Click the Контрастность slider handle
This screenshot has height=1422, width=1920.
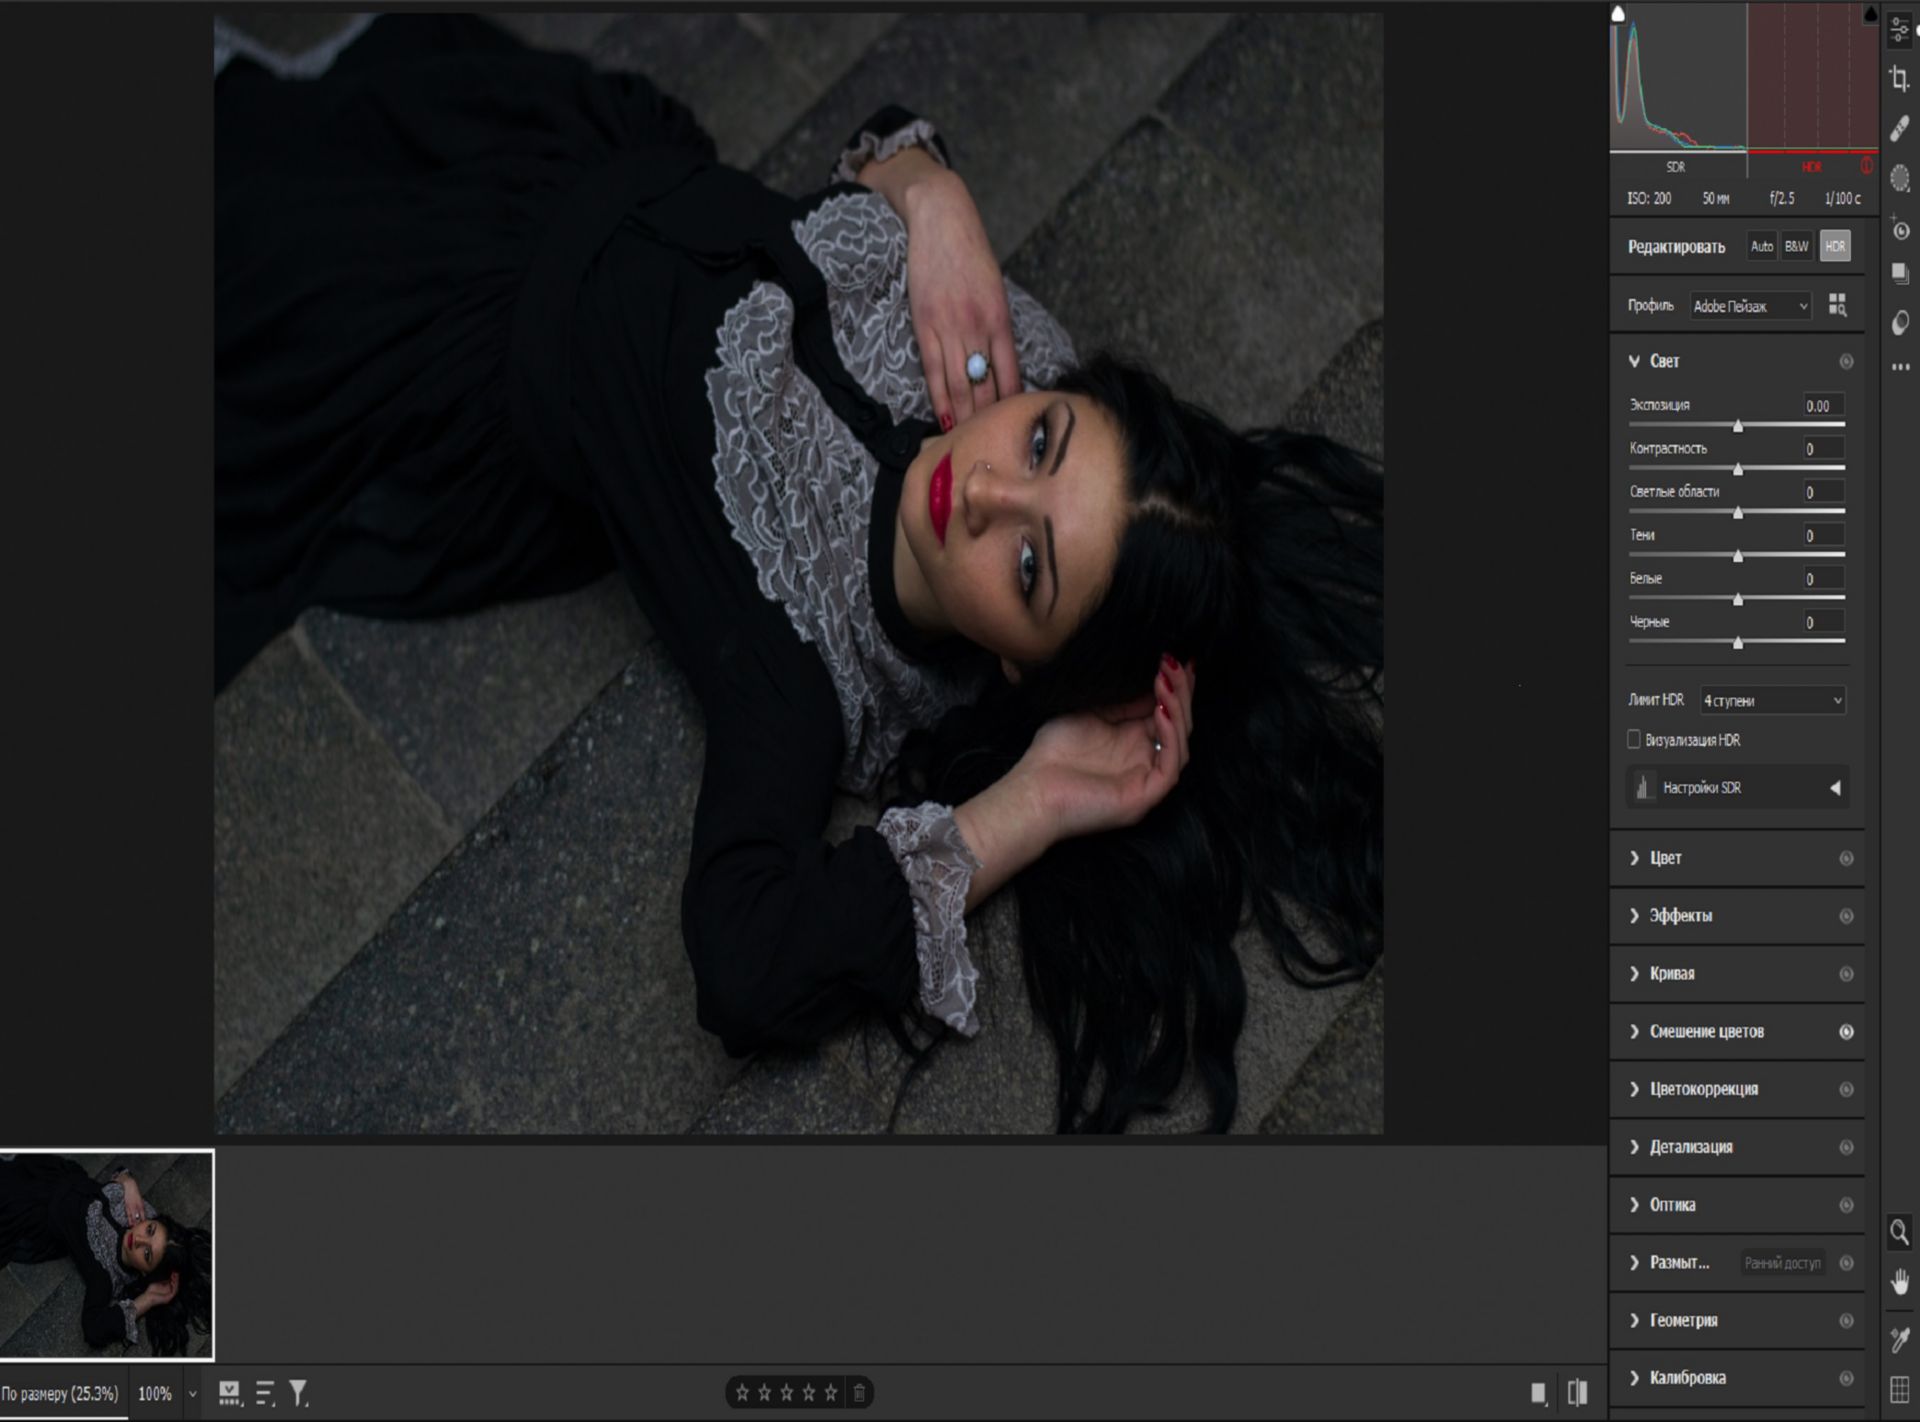(x=1737, y=469)
